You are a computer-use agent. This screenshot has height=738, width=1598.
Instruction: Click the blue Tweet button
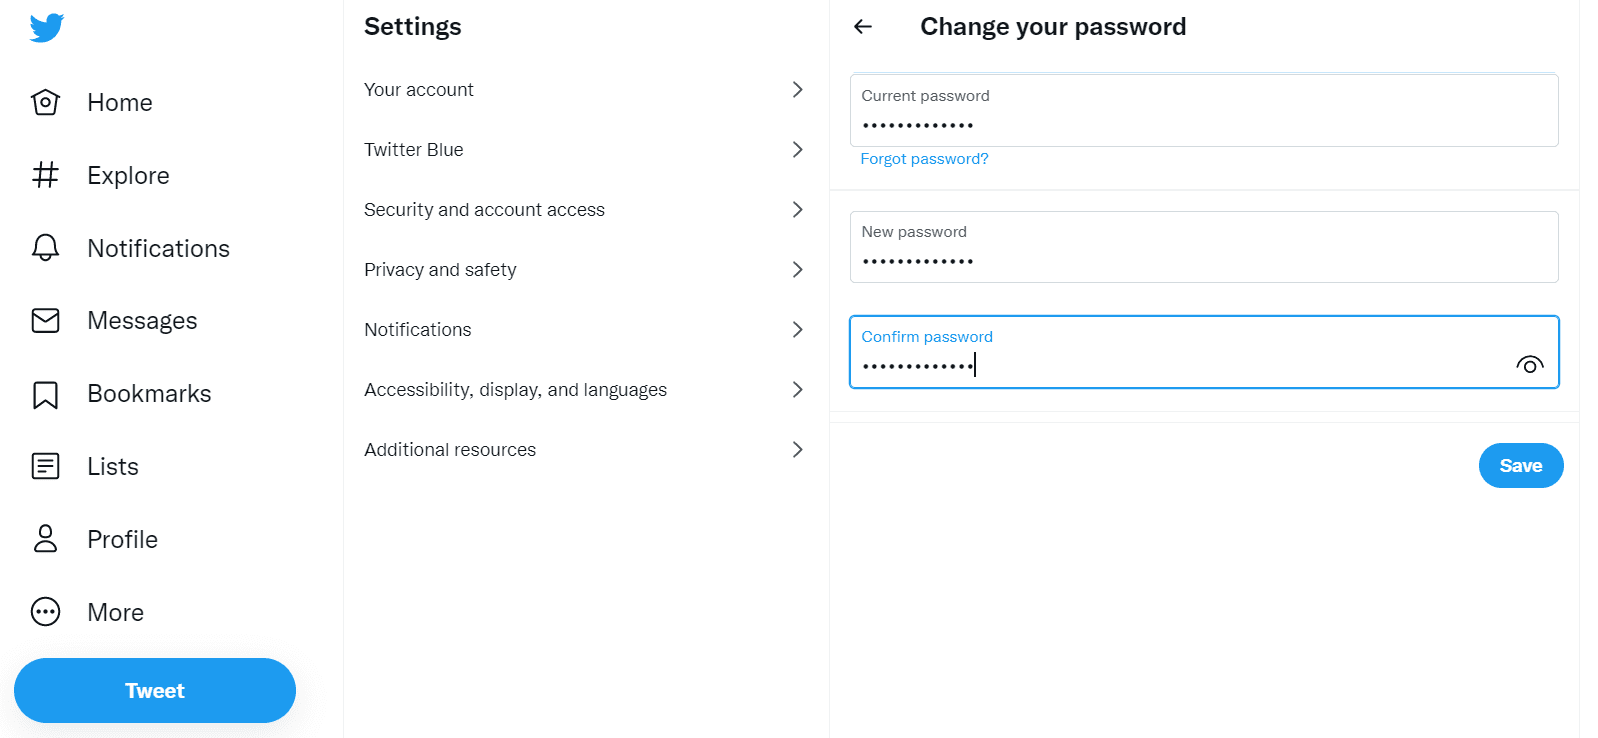(x=154, y=690)
